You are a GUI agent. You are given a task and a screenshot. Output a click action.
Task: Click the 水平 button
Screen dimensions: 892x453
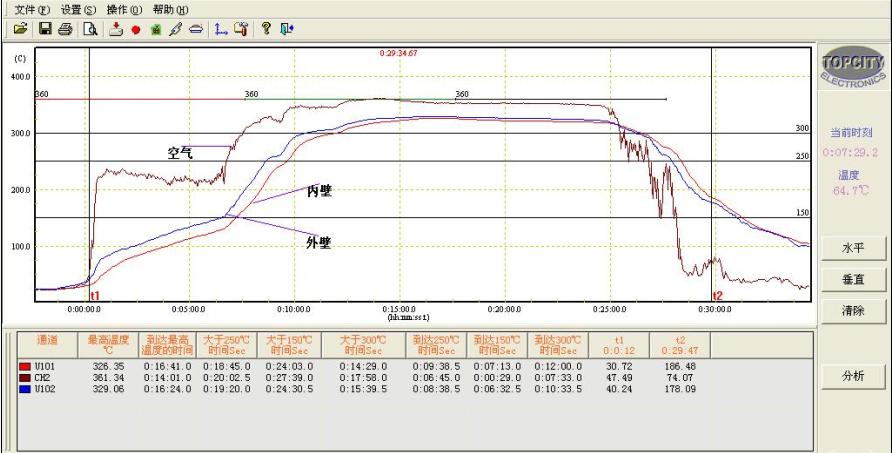coord(853,247)
